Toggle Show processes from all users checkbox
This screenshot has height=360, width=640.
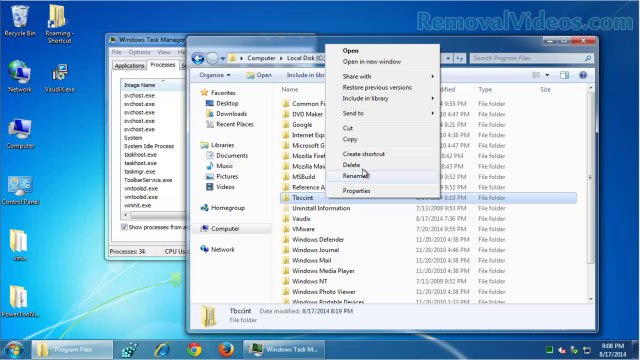pyautogui.click(x=124, y=227)
